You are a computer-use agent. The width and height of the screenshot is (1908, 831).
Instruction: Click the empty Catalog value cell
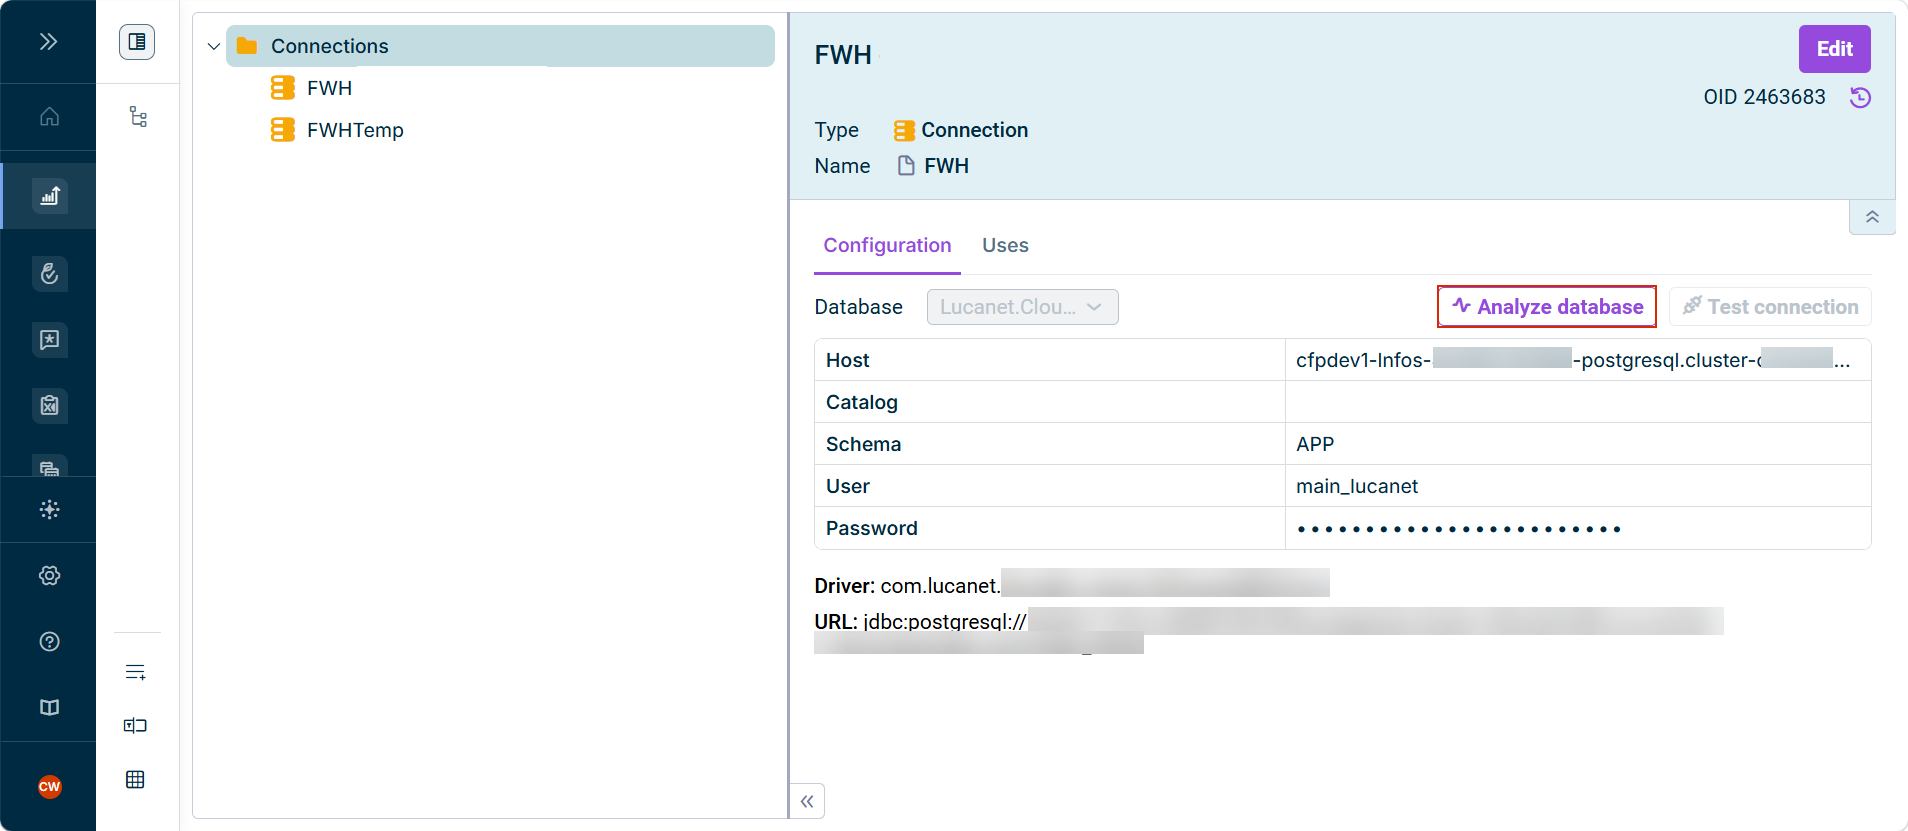pyautogui.click(x=1578, y=402)
